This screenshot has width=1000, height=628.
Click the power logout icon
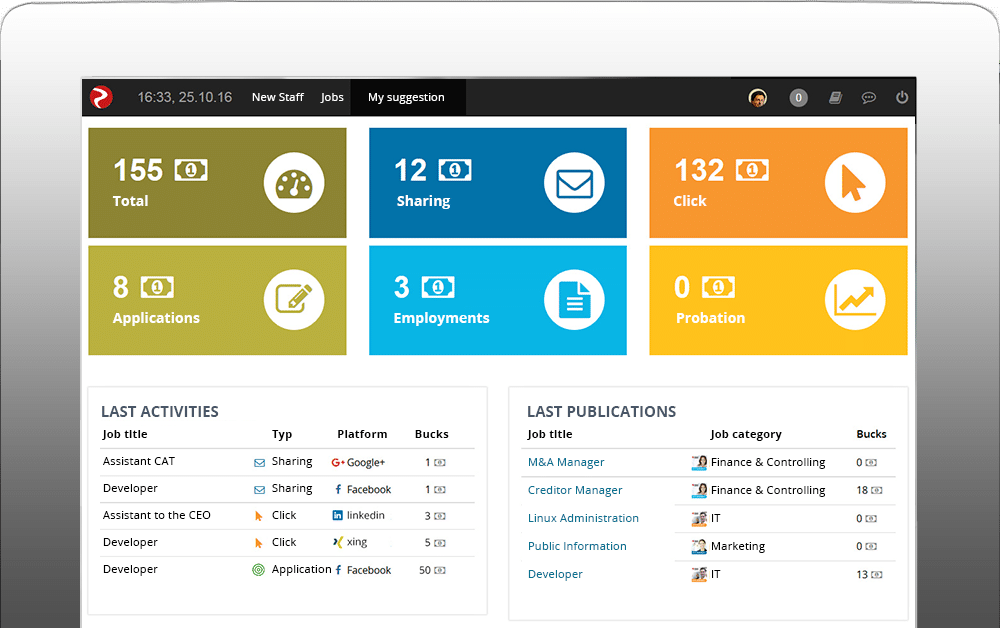[902, 98]
